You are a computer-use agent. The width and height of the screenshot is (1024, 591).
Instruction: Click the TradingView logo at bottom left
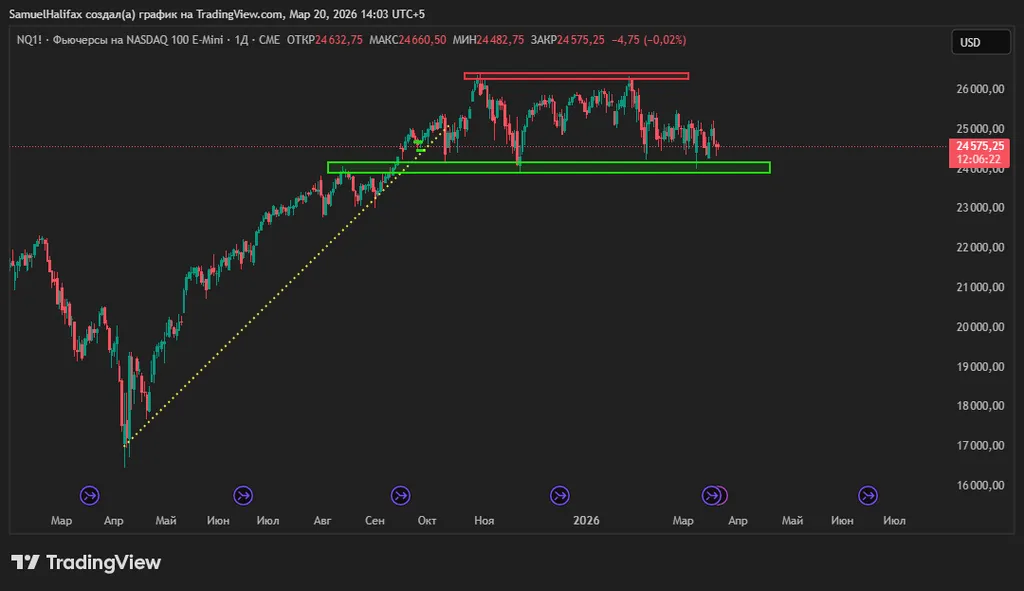click(86, 563)
